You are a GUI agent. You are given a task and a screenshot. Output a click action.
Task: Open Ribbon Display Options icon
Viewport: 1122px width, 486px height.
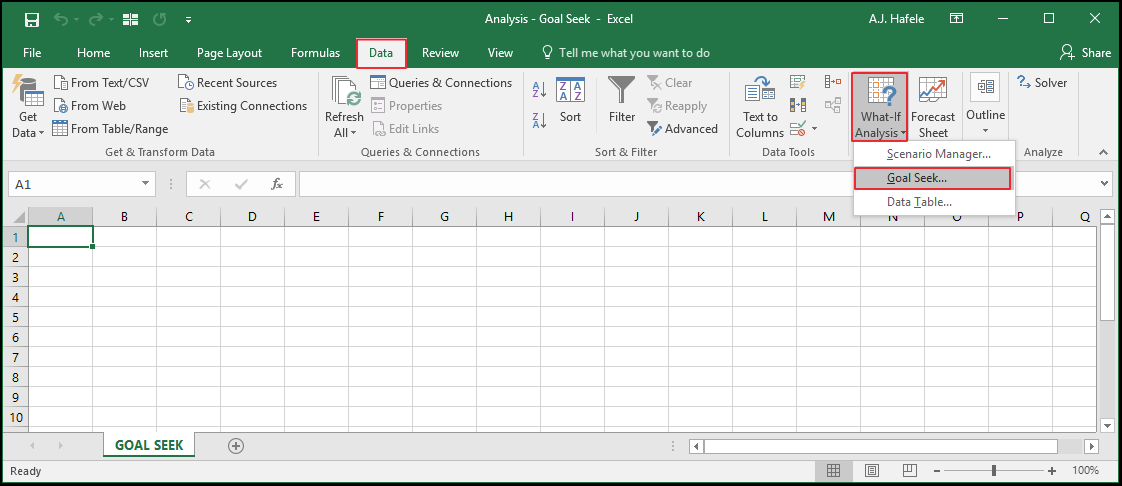tap(956, 19)
